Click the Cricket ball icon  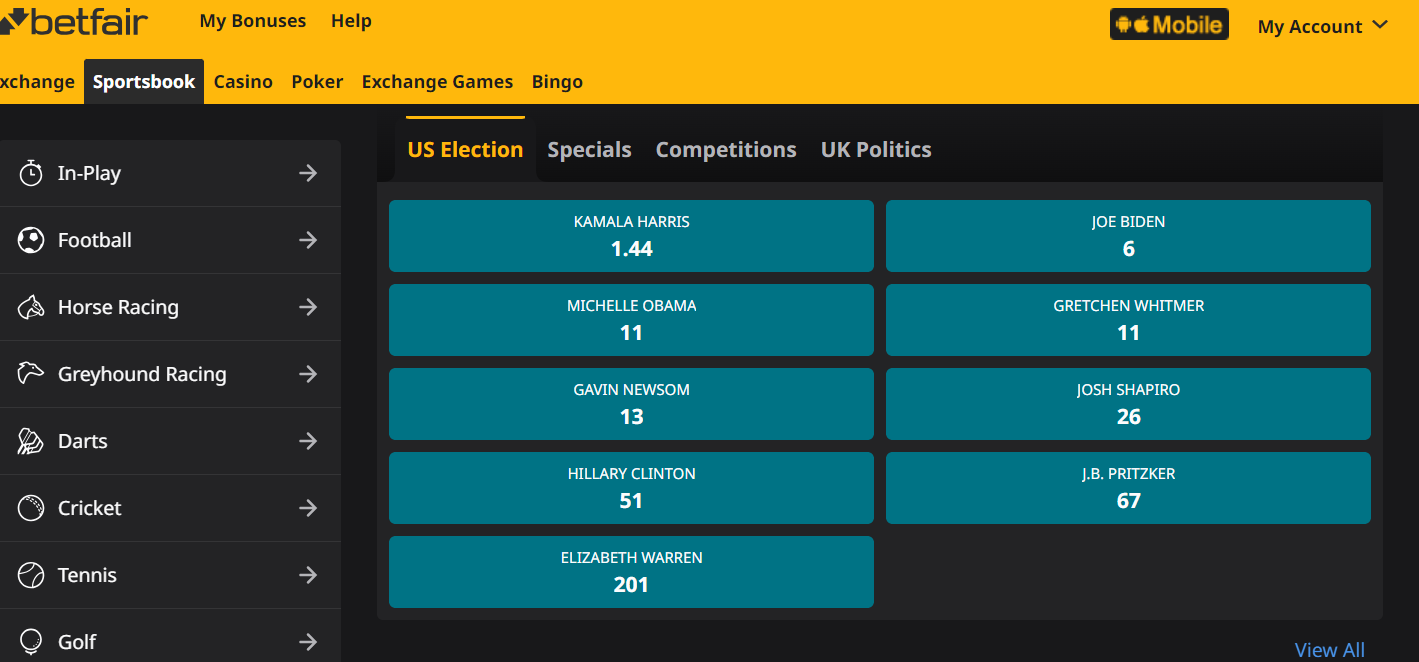click(x=31, y=508)
